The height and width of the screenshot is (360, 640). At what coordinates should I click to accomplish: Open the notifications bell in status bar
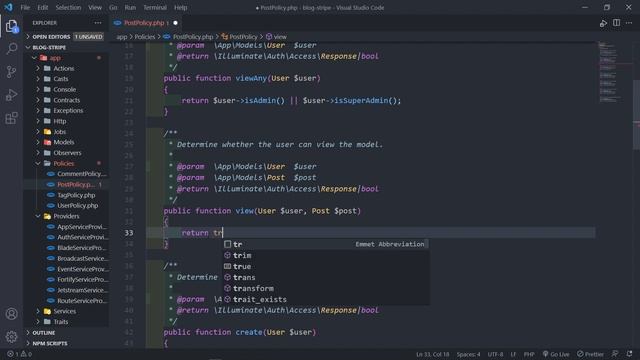pyautogui.click(x=629, y=354)
